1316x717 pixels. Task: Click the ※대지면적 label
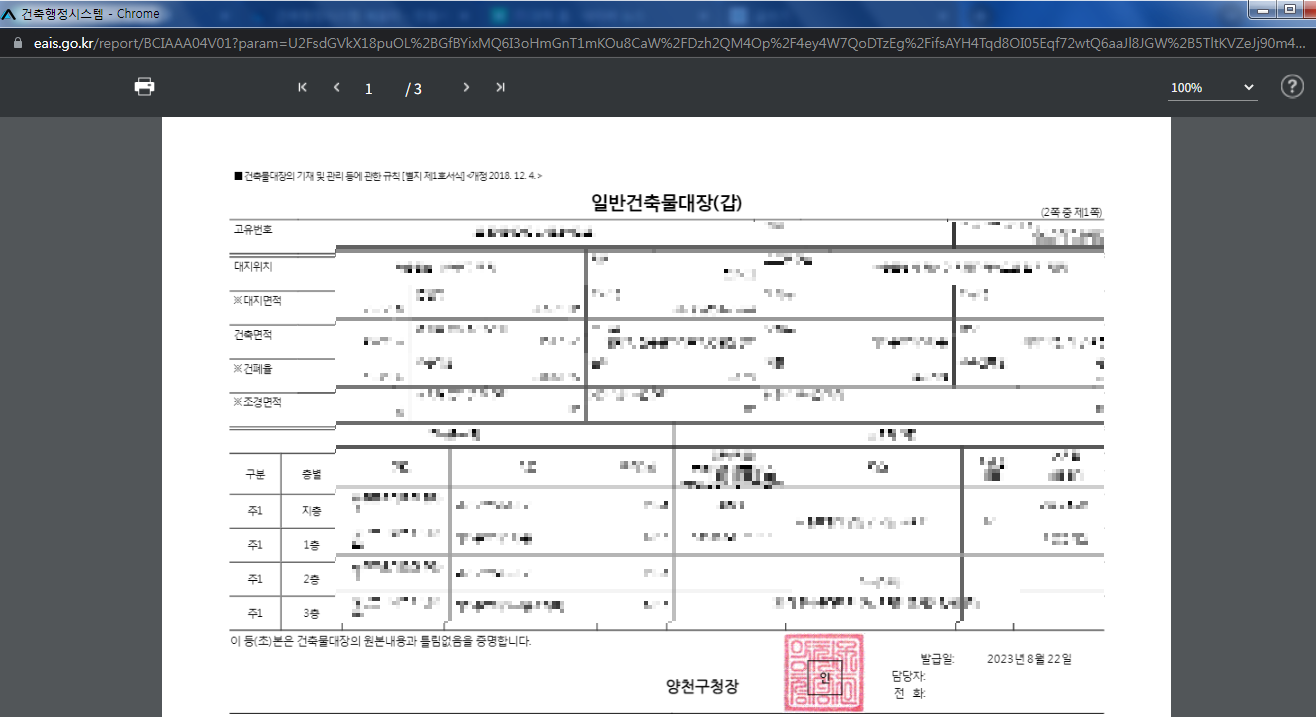[x=258, y=300]
